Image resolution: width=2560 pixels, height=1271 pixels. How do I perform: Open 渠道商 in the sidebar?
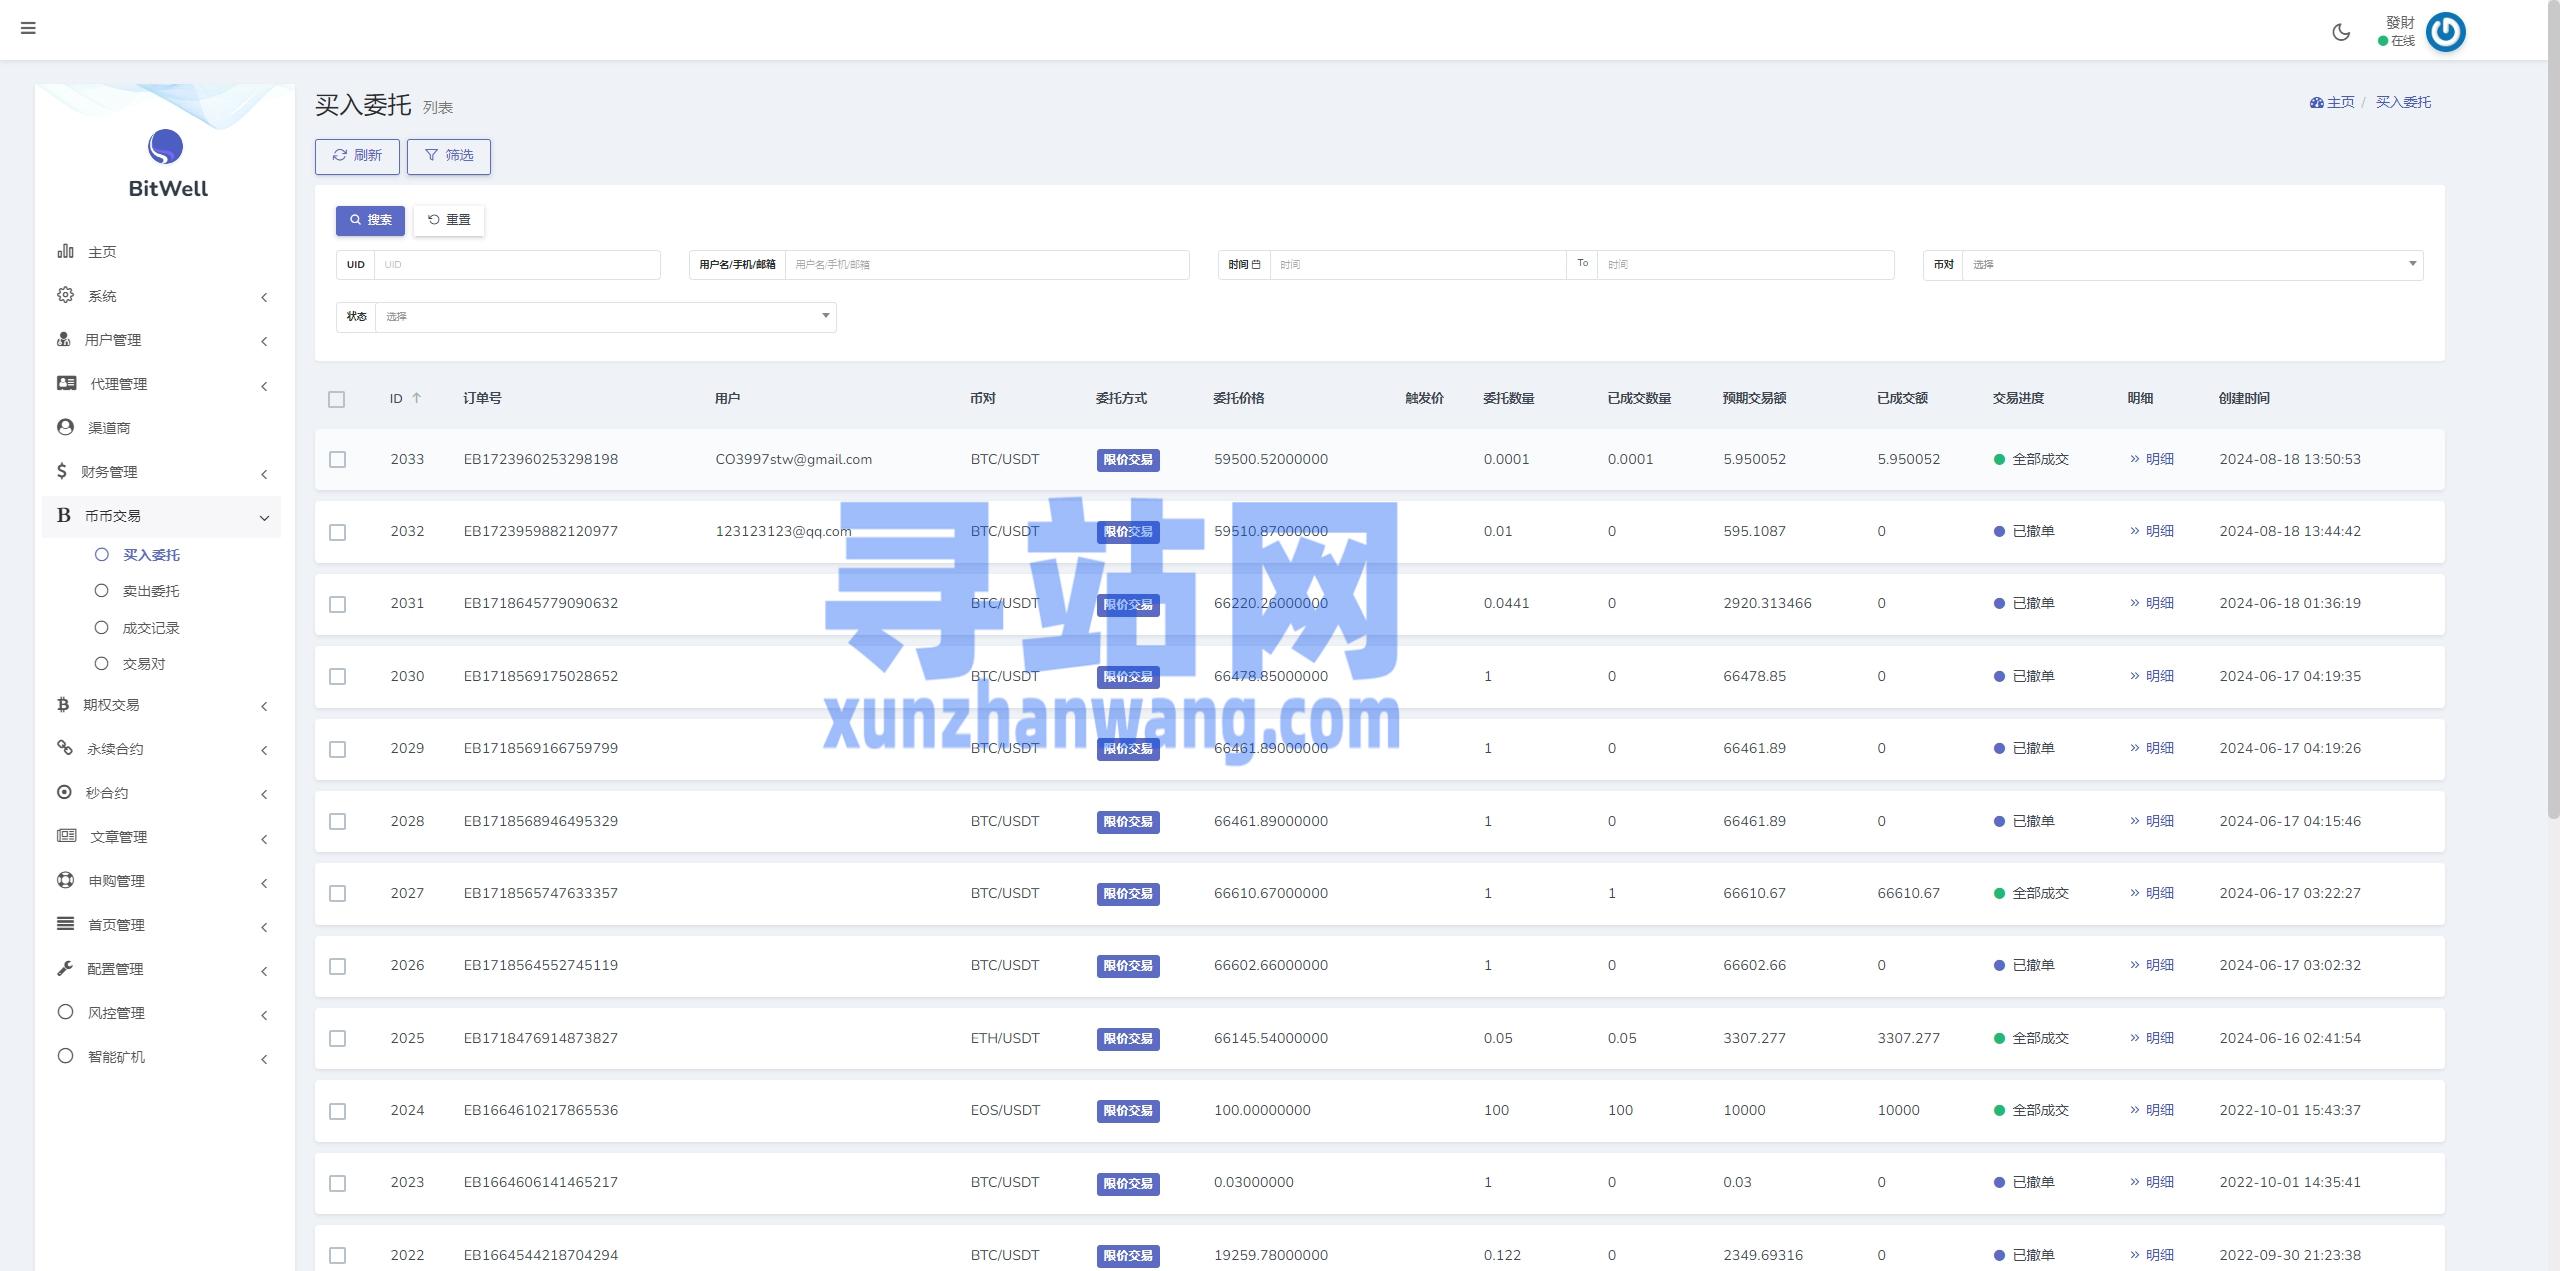109,428
